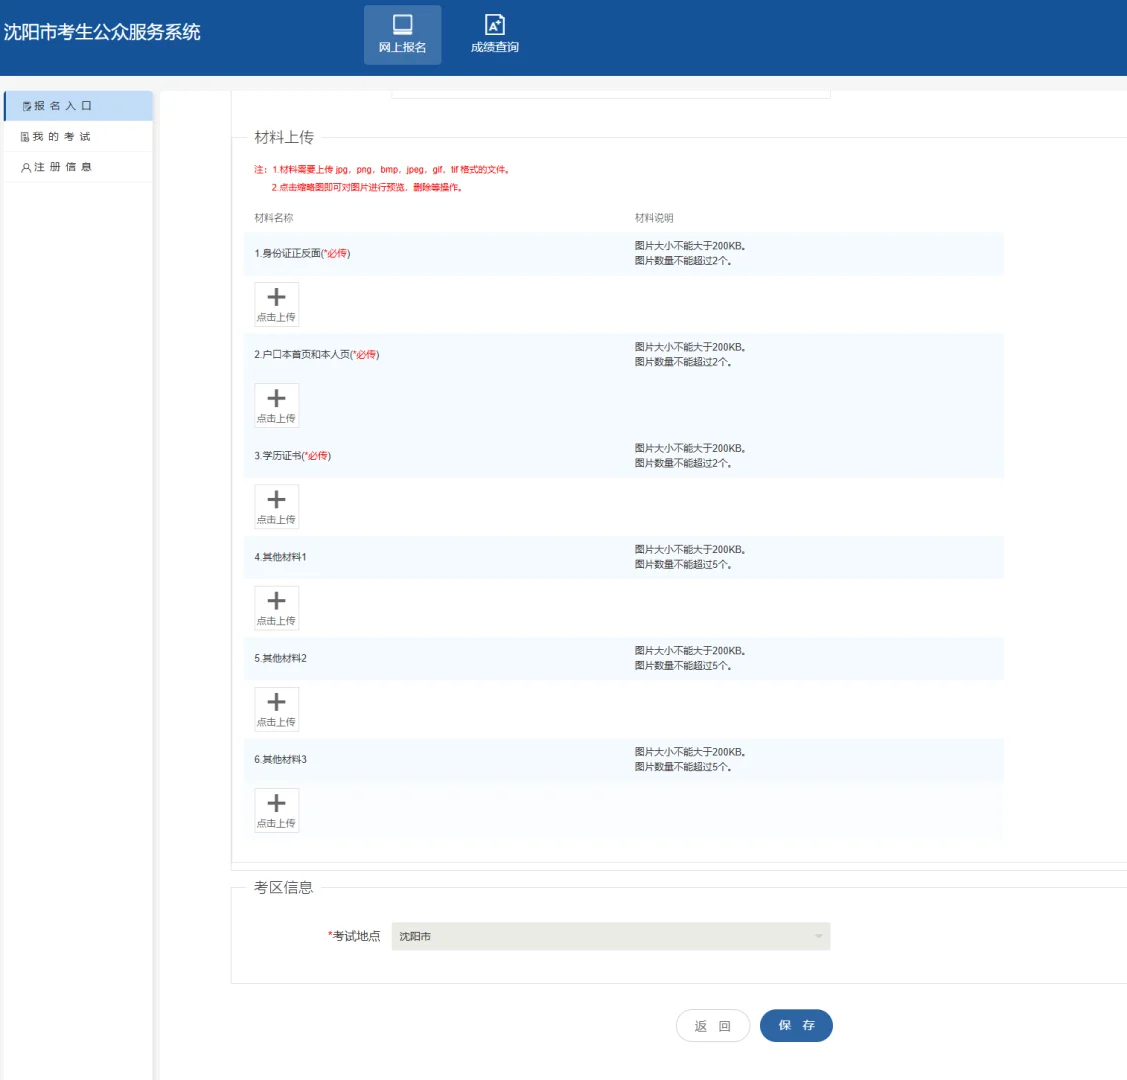Switch to the 成绩查询 tab

click(494, 35)
